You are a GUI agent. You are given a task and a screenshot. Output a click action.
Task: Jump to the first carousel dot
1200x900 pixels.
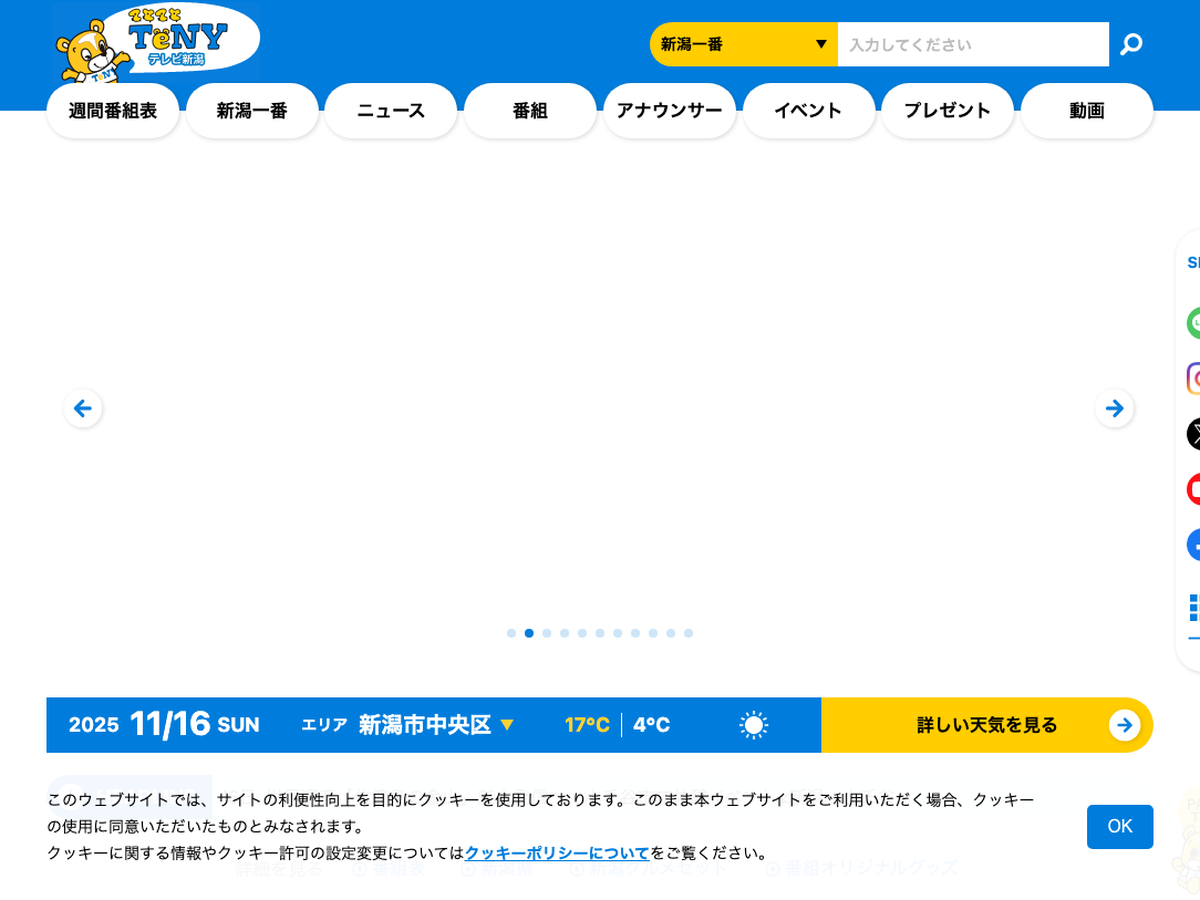coord(511,633)
